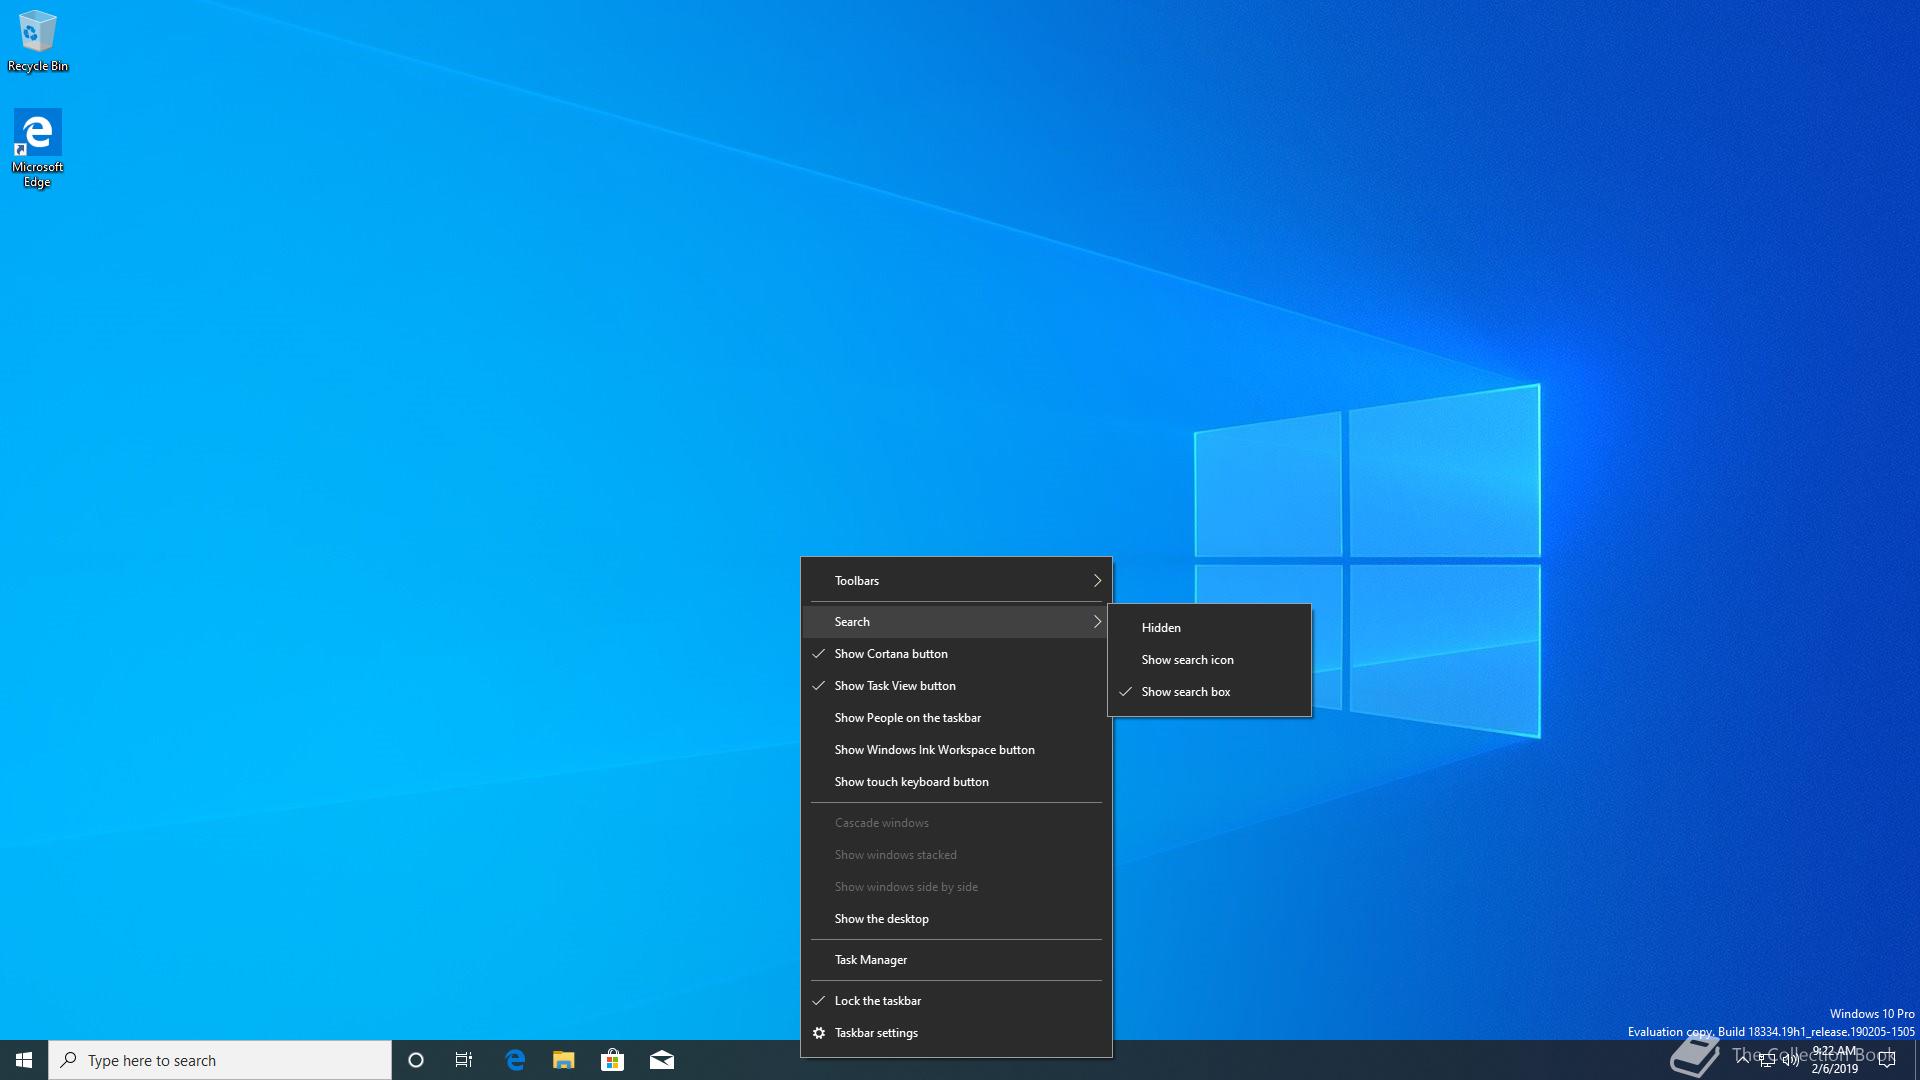Click Show the desktop menu entry
This screenshot has height=1080, width=1920.
(881, 919)
